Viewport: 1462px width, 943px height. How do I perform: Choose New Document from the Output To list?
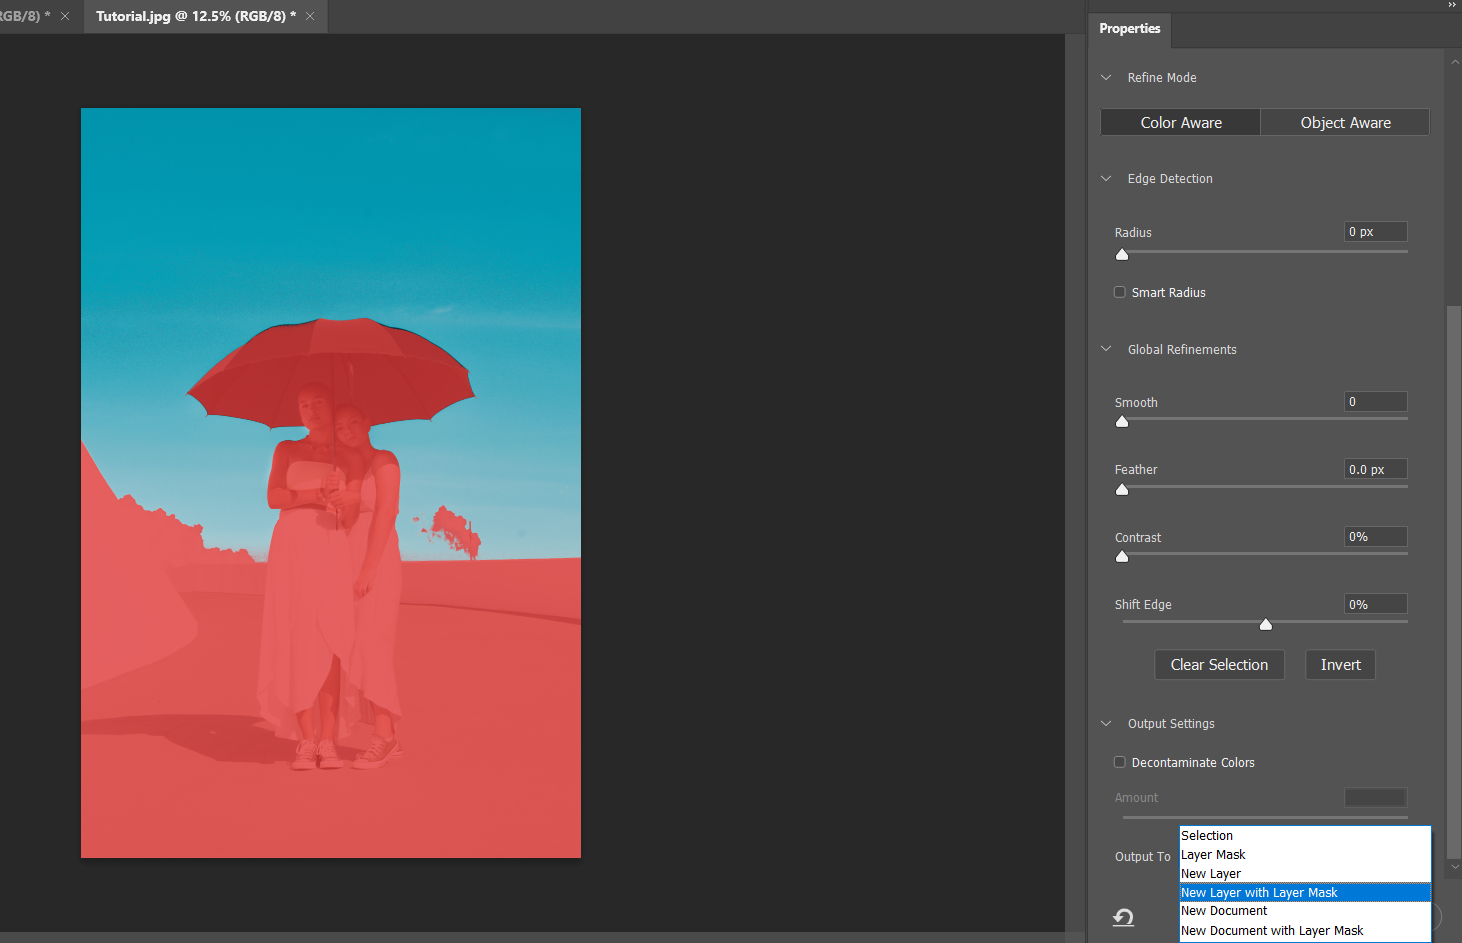[x=1224, y=910]
